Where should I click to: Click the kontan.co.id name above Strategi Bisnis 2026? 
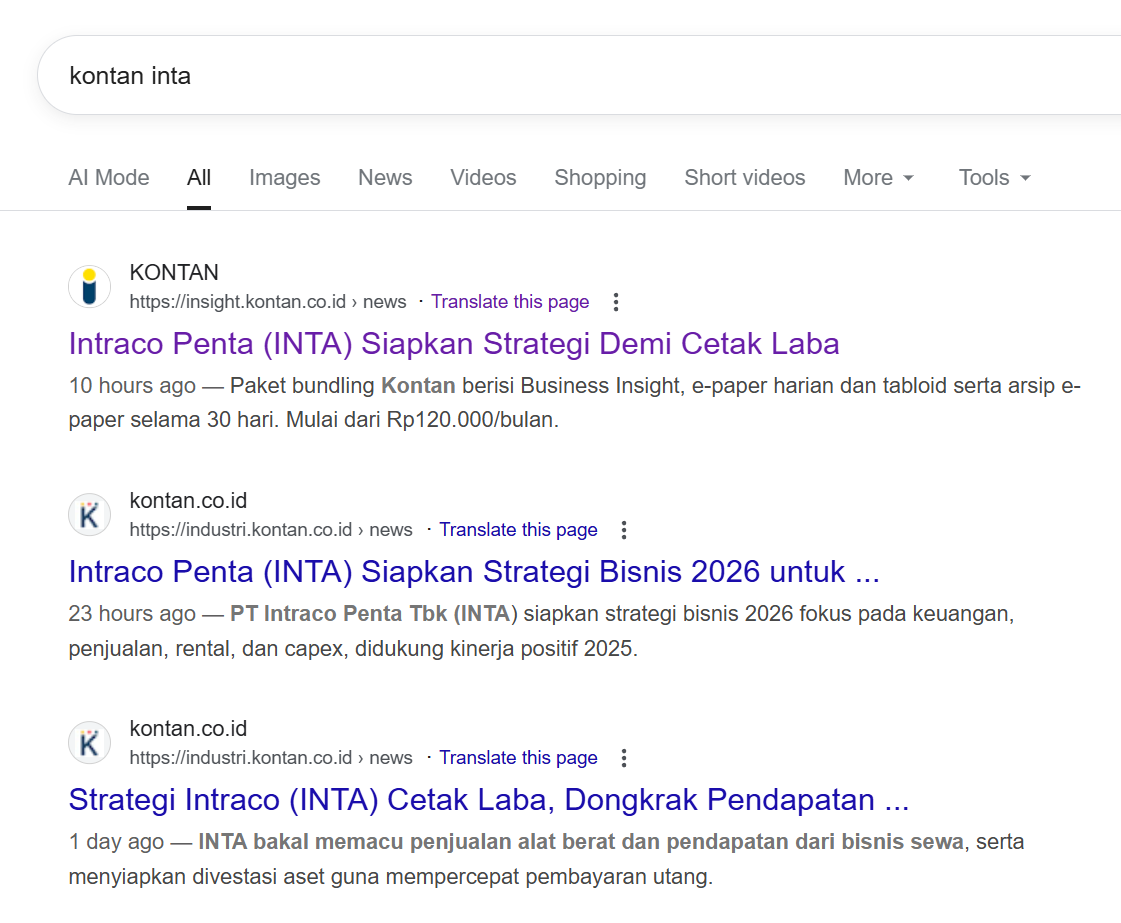[188, 500]
